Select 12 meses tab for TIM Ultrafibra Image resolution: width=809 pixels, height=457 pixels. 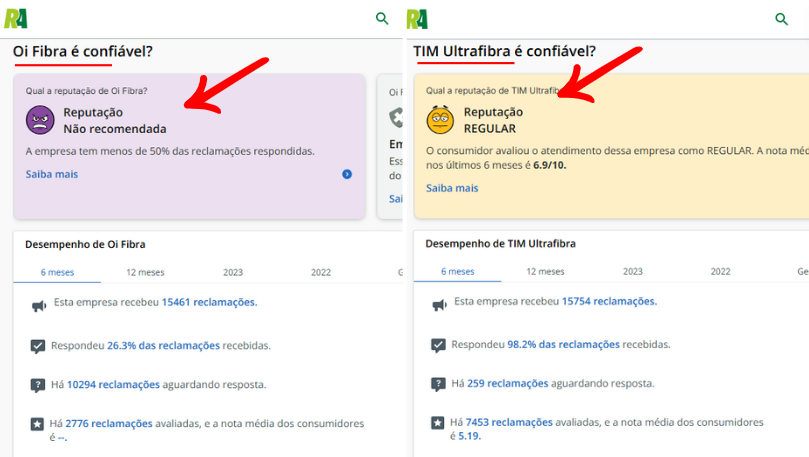pos(545,271)
